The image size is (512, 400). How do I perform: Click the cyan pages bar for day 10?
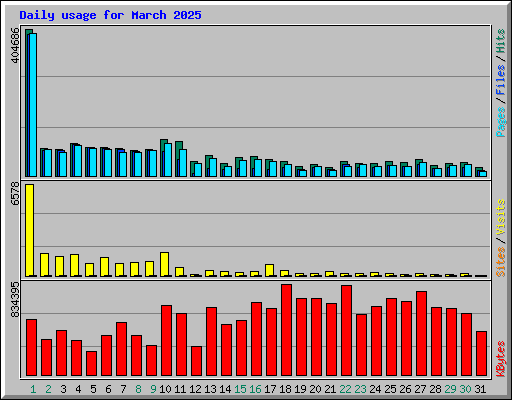pos(168,160)
